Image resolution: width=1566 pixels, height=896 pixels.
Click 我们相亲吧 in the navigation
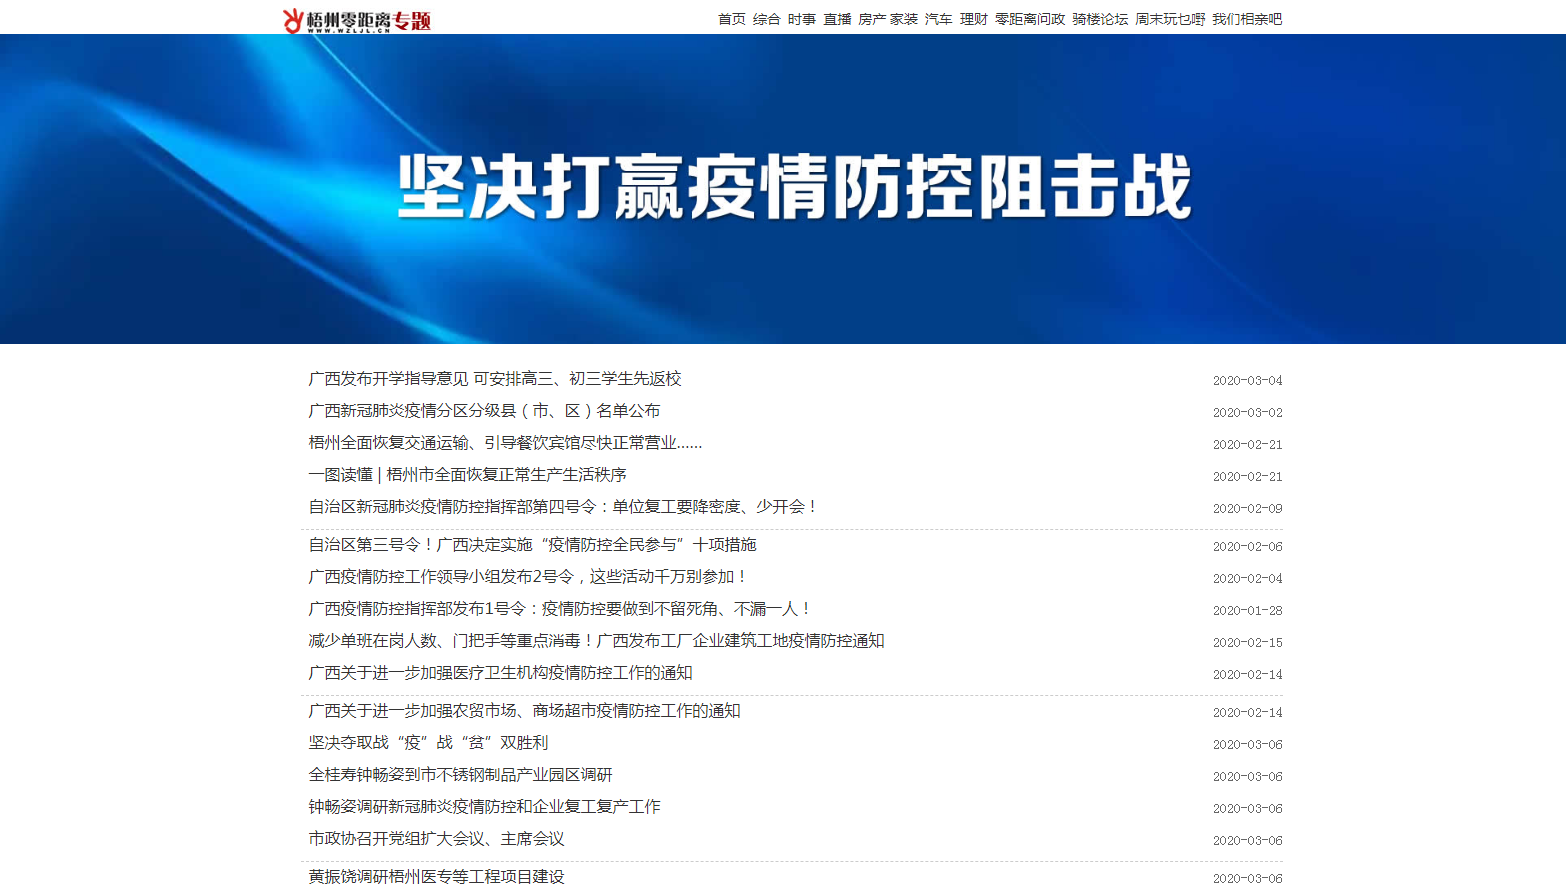pos(1246,19)
